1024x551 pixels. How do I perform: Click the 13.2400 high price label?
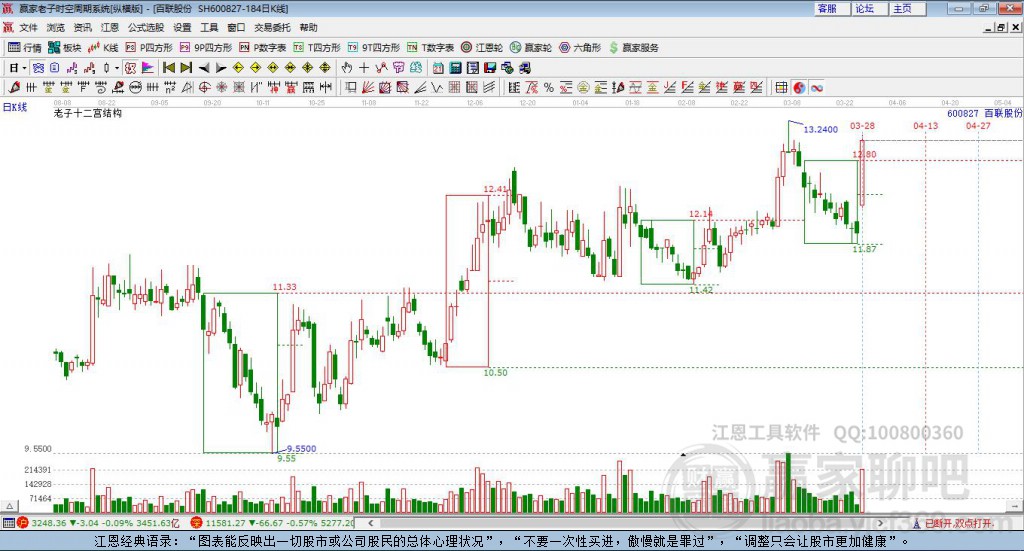pos(820,129)
